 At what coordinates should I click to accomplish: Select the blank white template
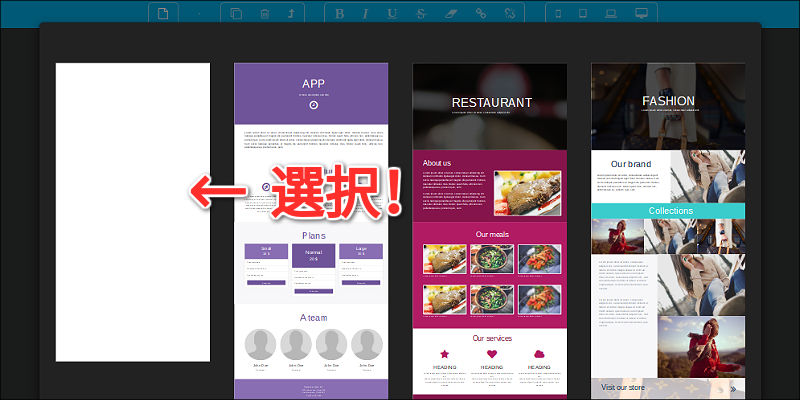(133, 212)
